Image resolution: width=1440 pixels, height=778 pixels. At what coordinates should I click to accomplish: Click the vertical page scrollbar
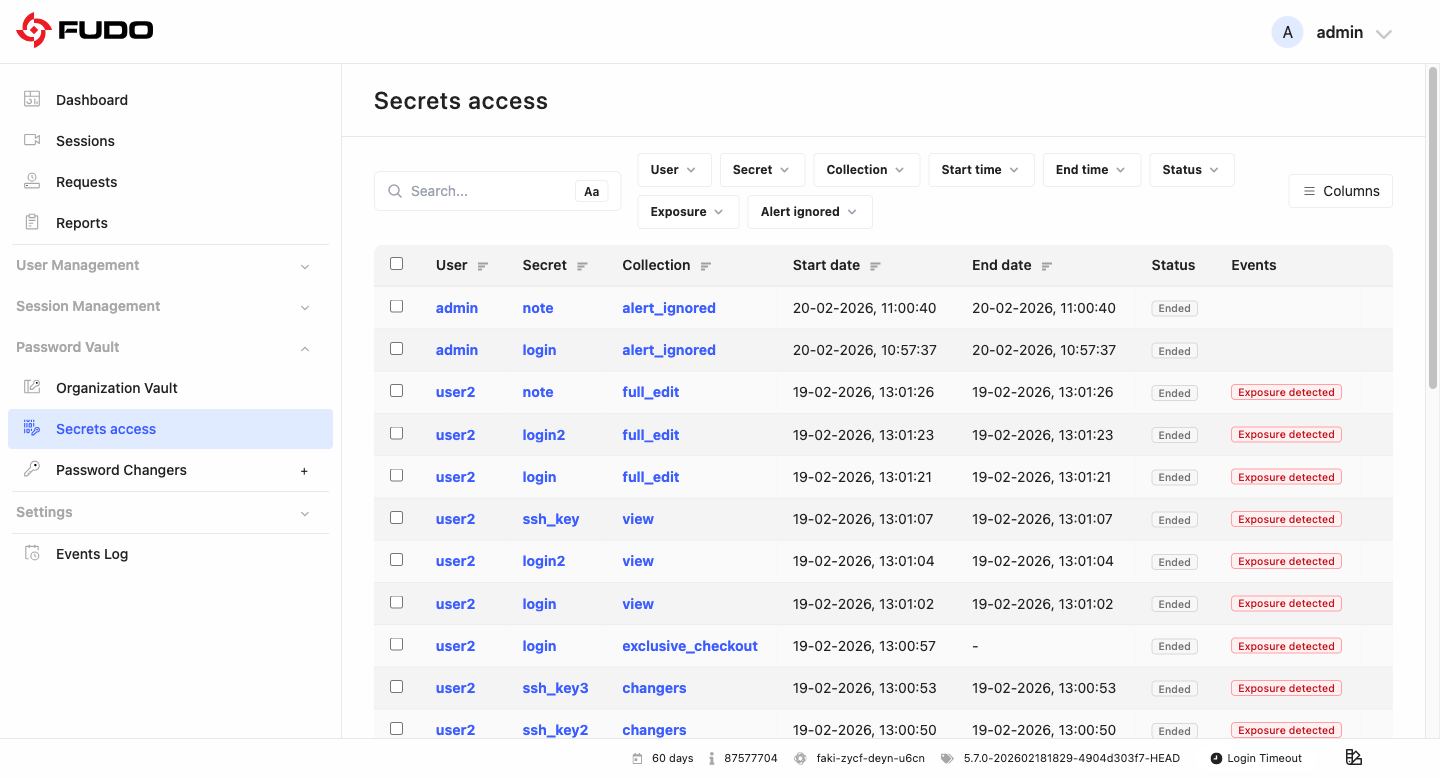click(1432, 228)
